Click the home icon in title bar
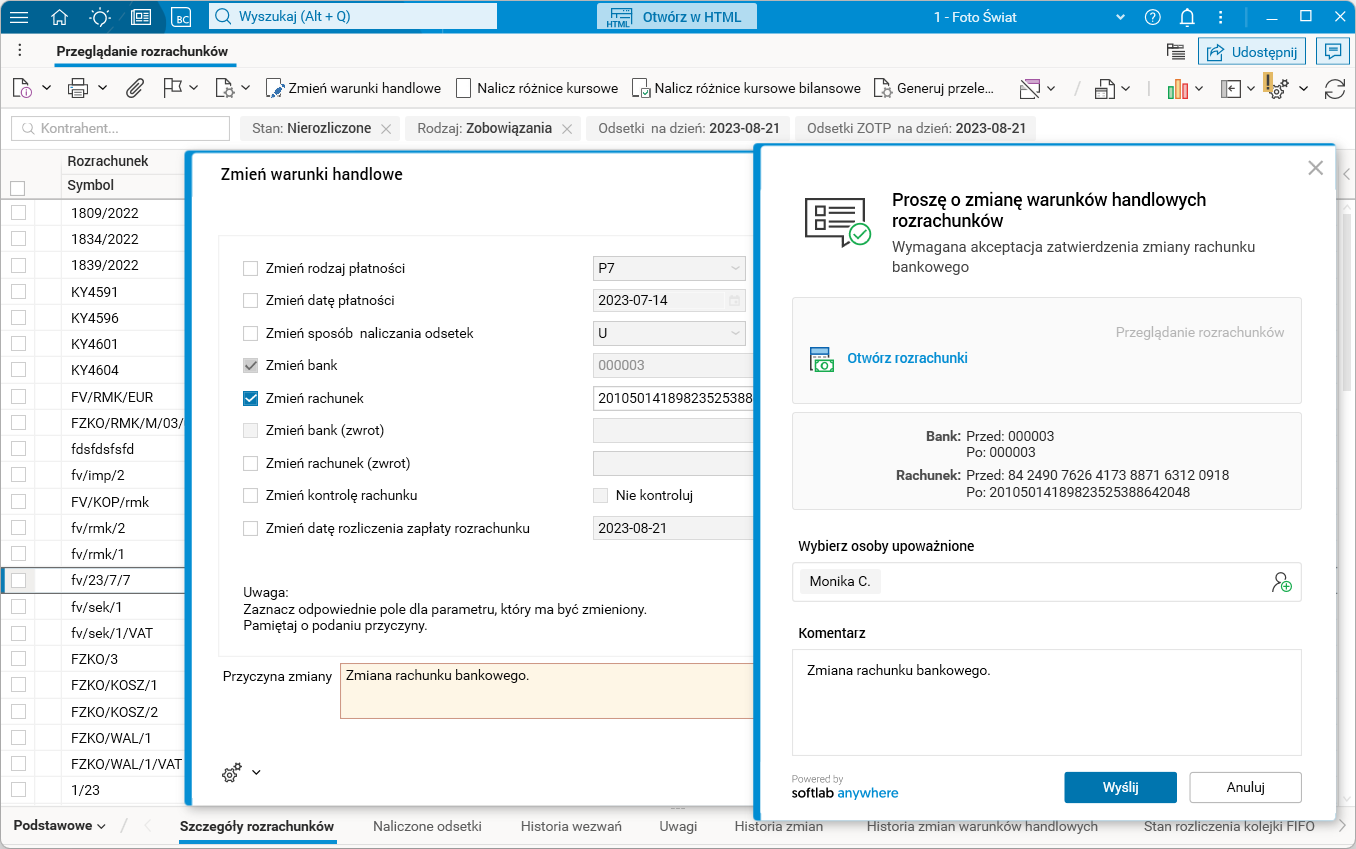 pyautogui.click(x=60, y=17)
